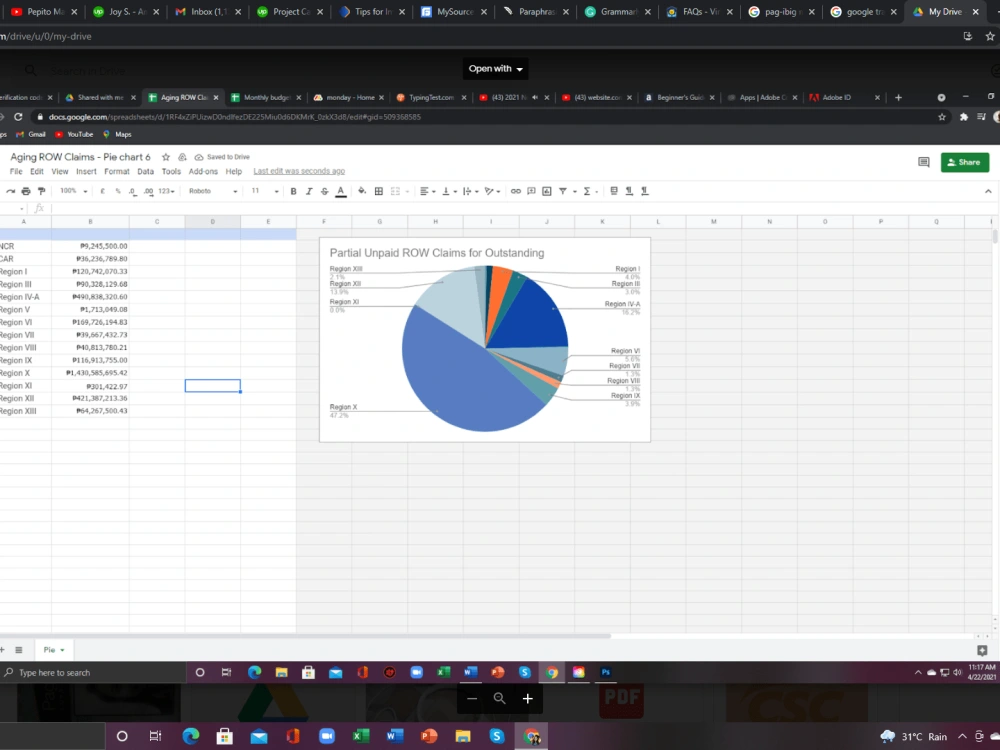Open the 100% zoom dropdown
Image resolution: width=1000 pixels, height=750 pixels.
click(73, 191)
